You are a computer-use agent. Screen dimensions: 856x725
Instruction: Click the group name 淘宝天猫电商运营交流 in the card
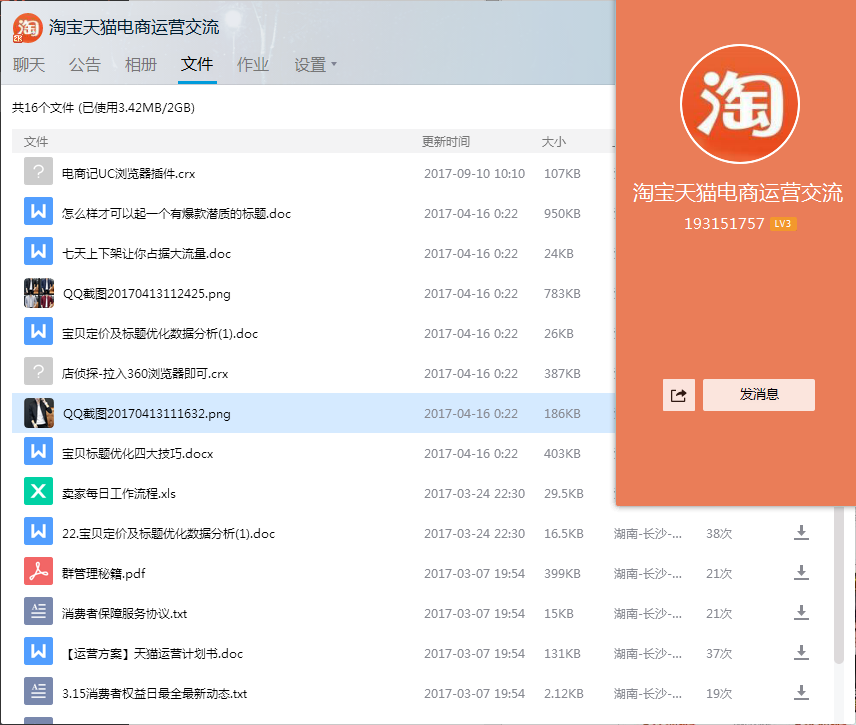738,193
